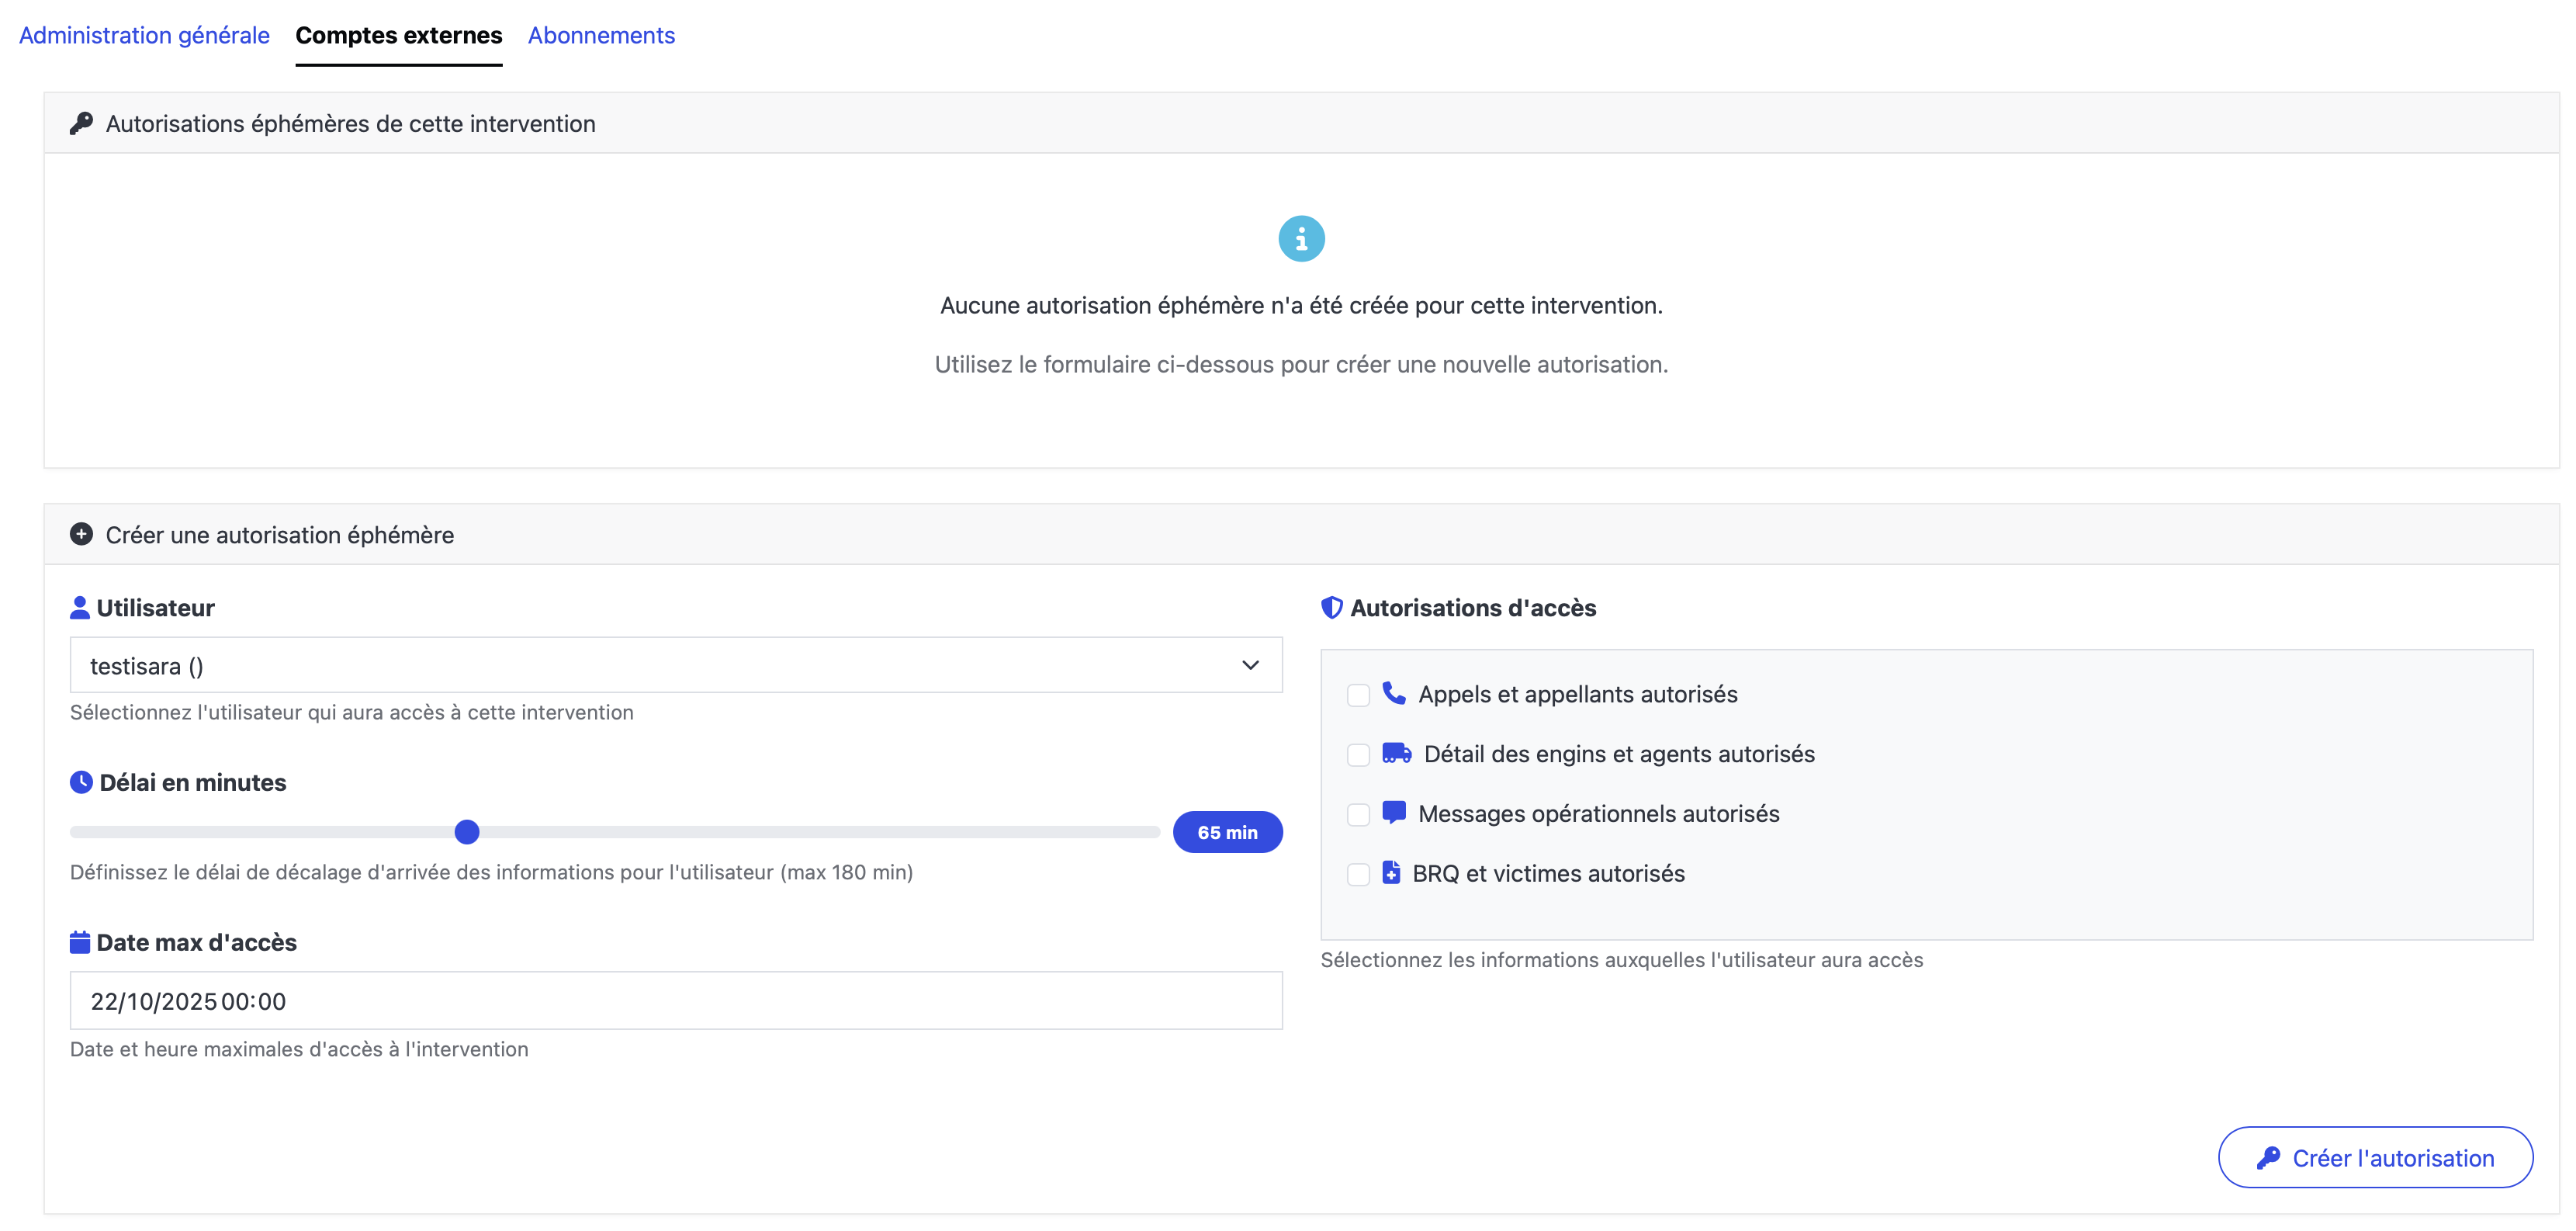Enable Appels et appellants autorisés checkbox
The width and height of the screenshot is (2576, 1231).
(x=1358, y=695)
